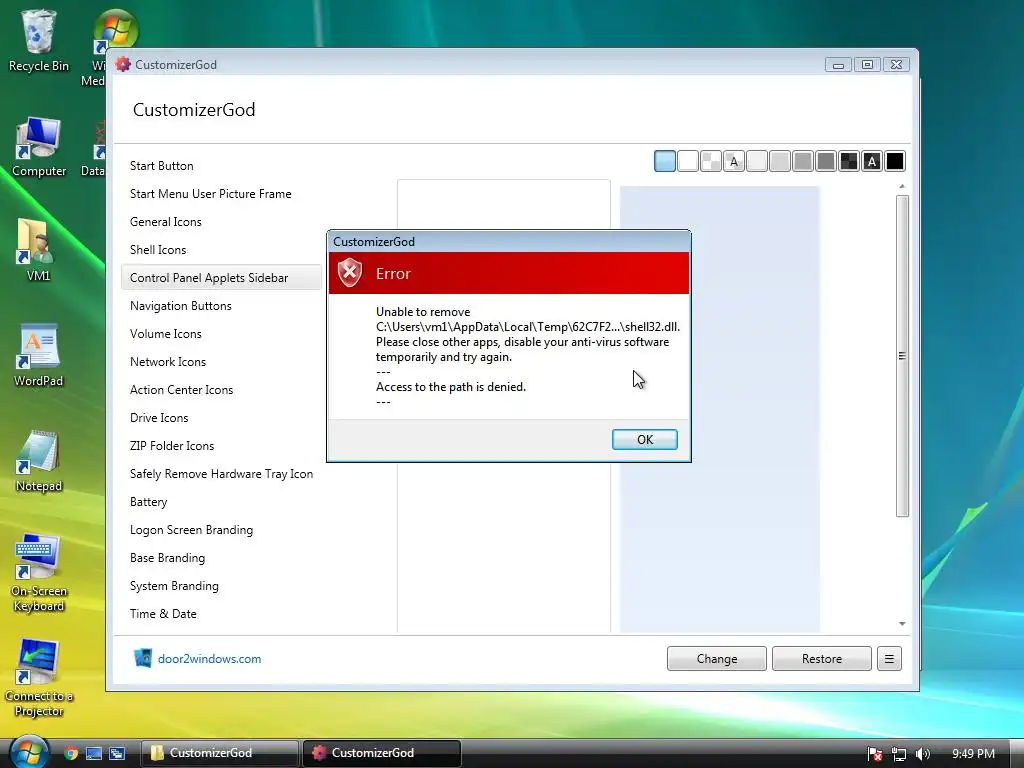
Task: Select the pure white preview background swatch
Action: (x=688, y=161)
